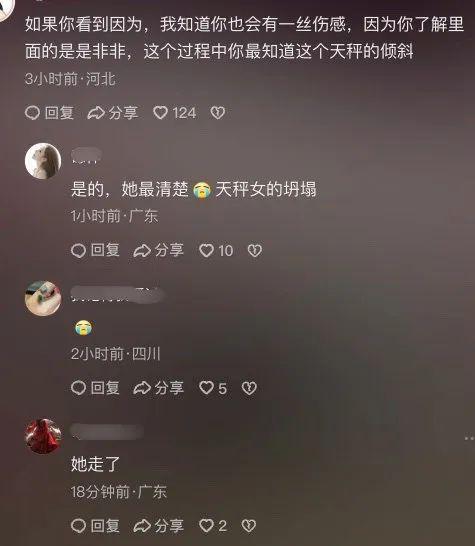Share the comment from 四川
475x546 pixels.
(x=158, y=388)
